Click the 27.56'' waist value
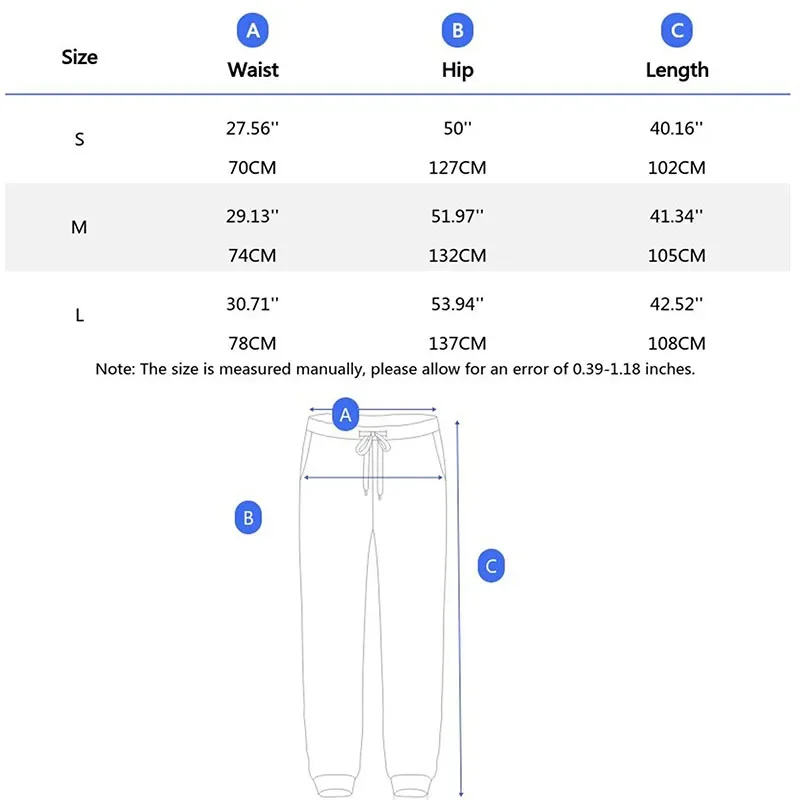Image resolution: width=800 pixels, height=800 pixels. pos(253,128)
